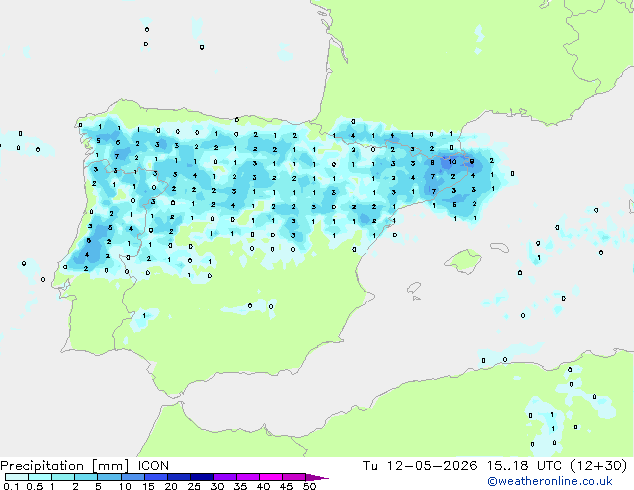Select legend swatch between 5 and 10
The height and width of the screenshot is (490, 634).
click(x=109, y=477)
